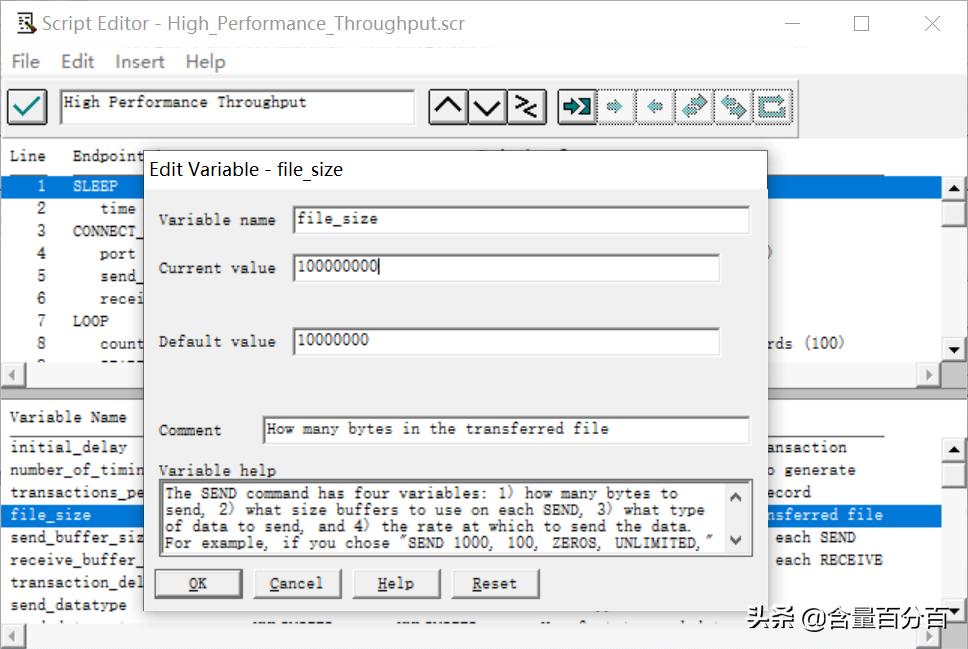Select SLEEP line 1 in script
968x649 pixels.
72,186
